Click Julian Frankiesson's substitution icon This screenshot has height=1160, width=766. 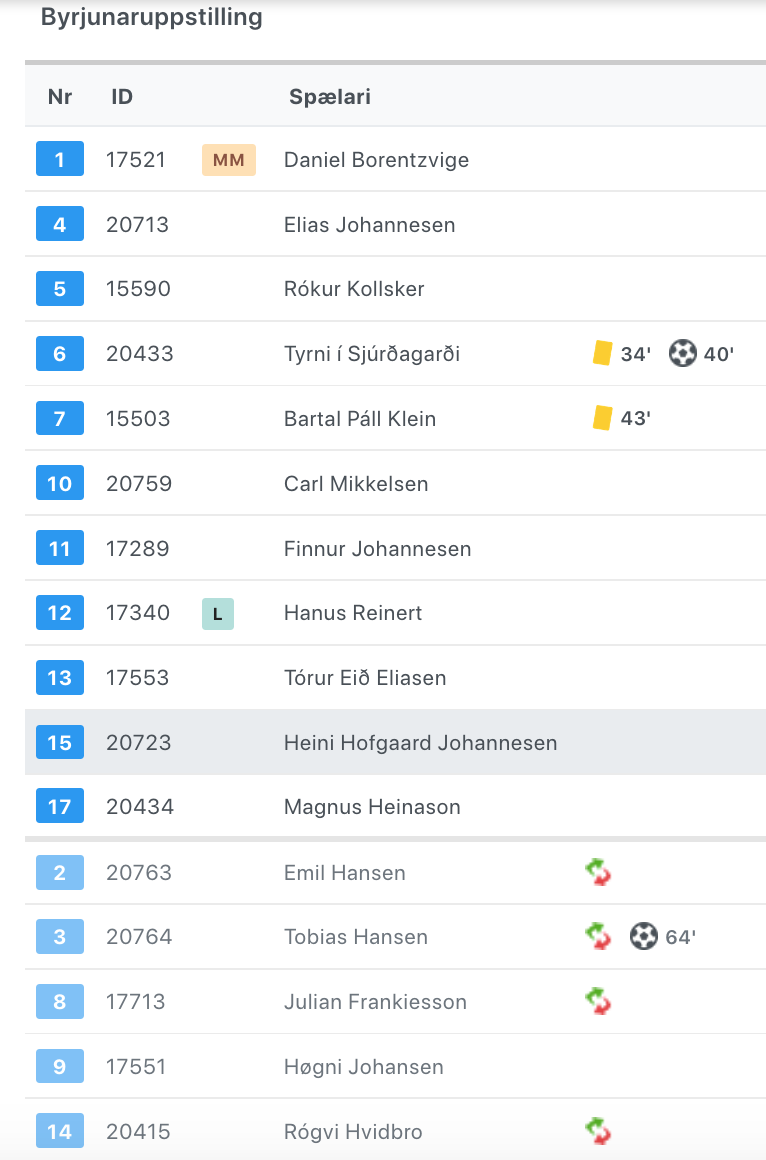click(x=598, y=1002)
